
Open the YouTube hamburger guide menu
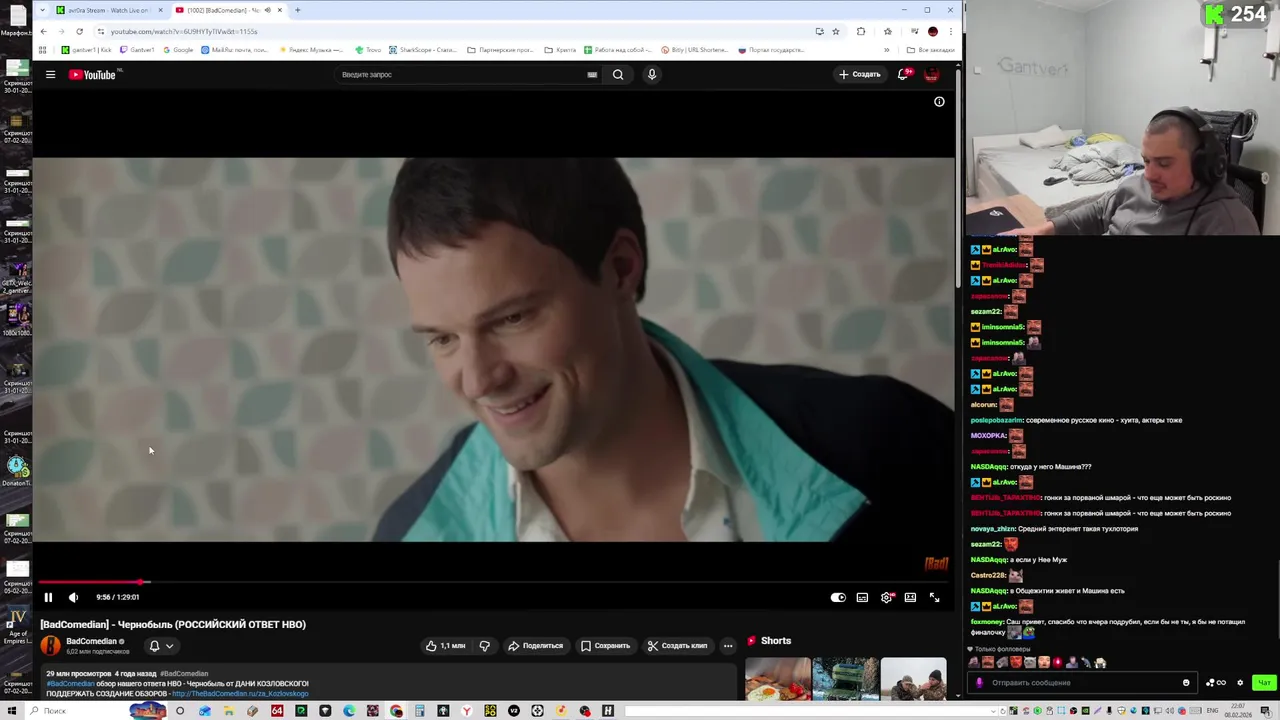50,74
